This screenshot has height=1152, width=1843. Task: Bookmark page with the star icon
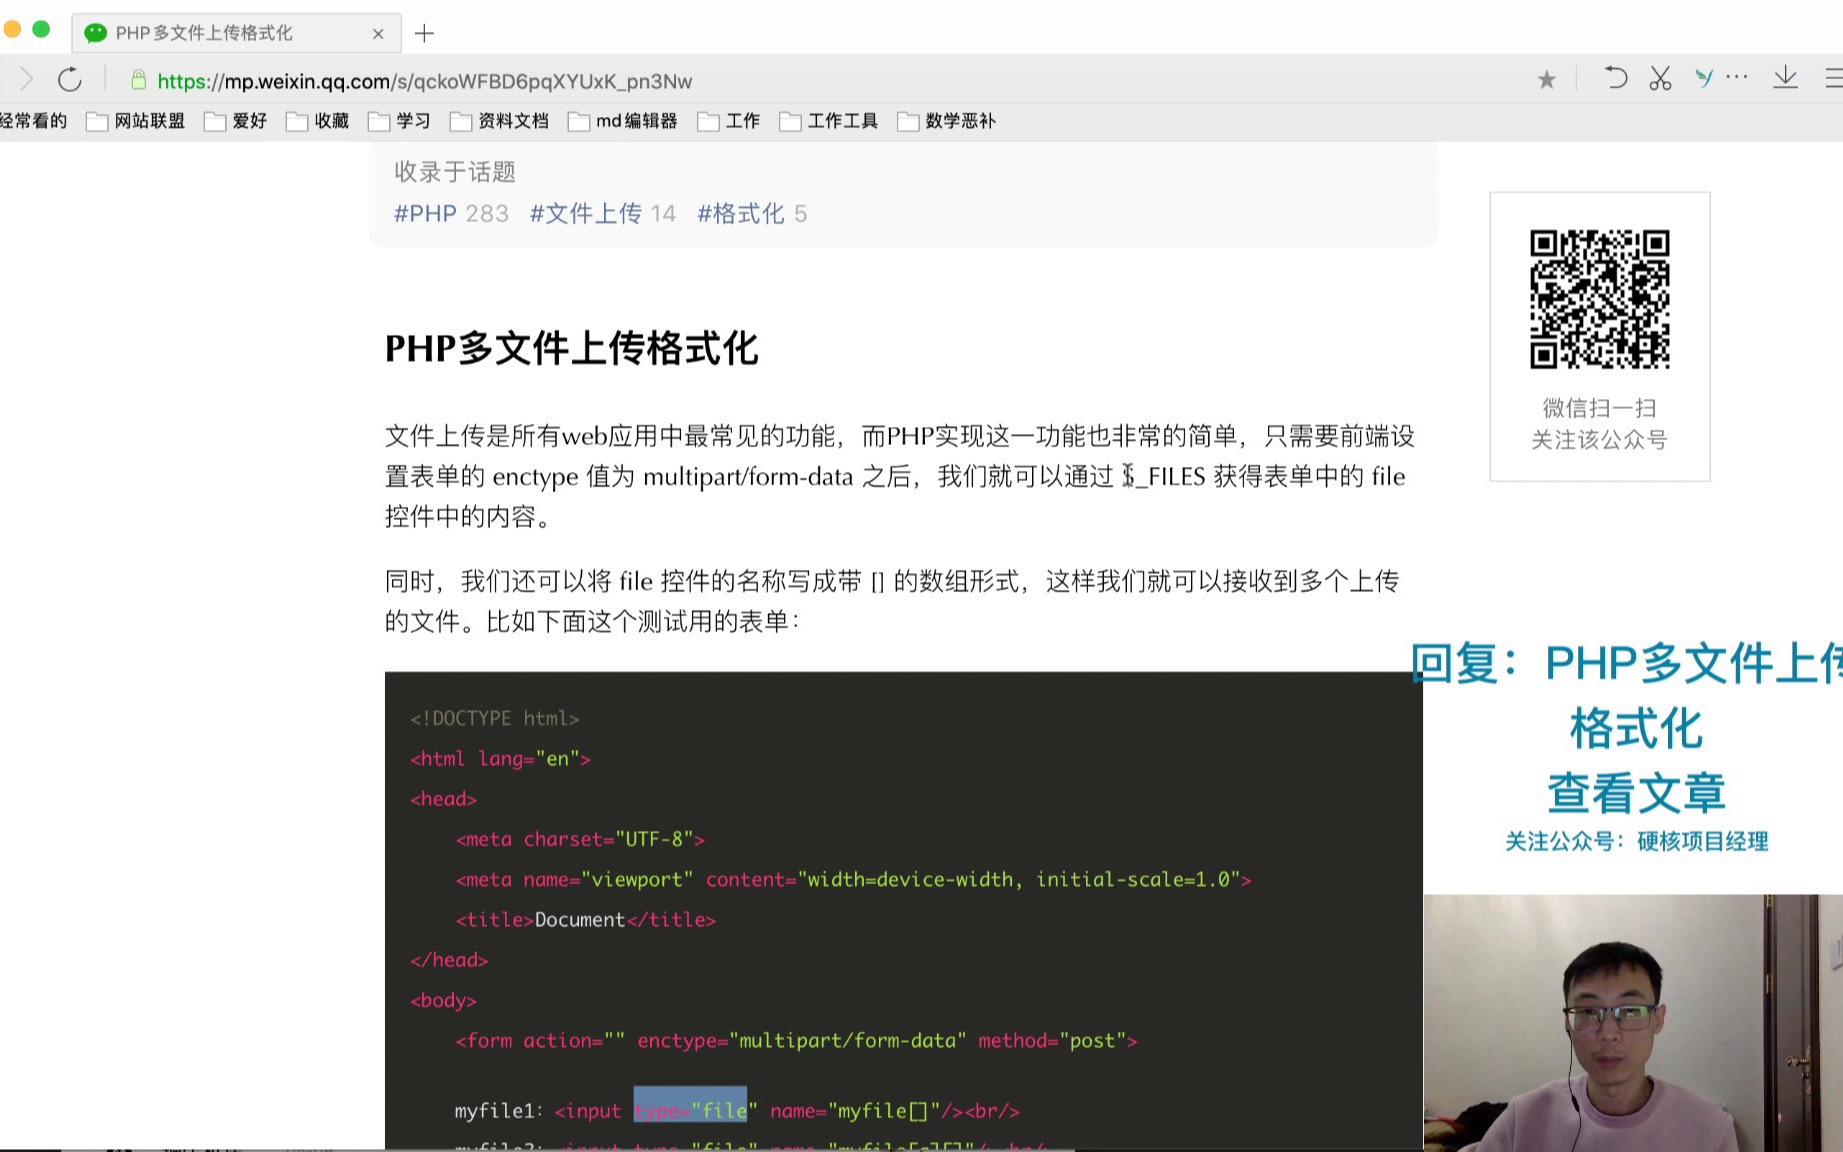click(1547, 80)
